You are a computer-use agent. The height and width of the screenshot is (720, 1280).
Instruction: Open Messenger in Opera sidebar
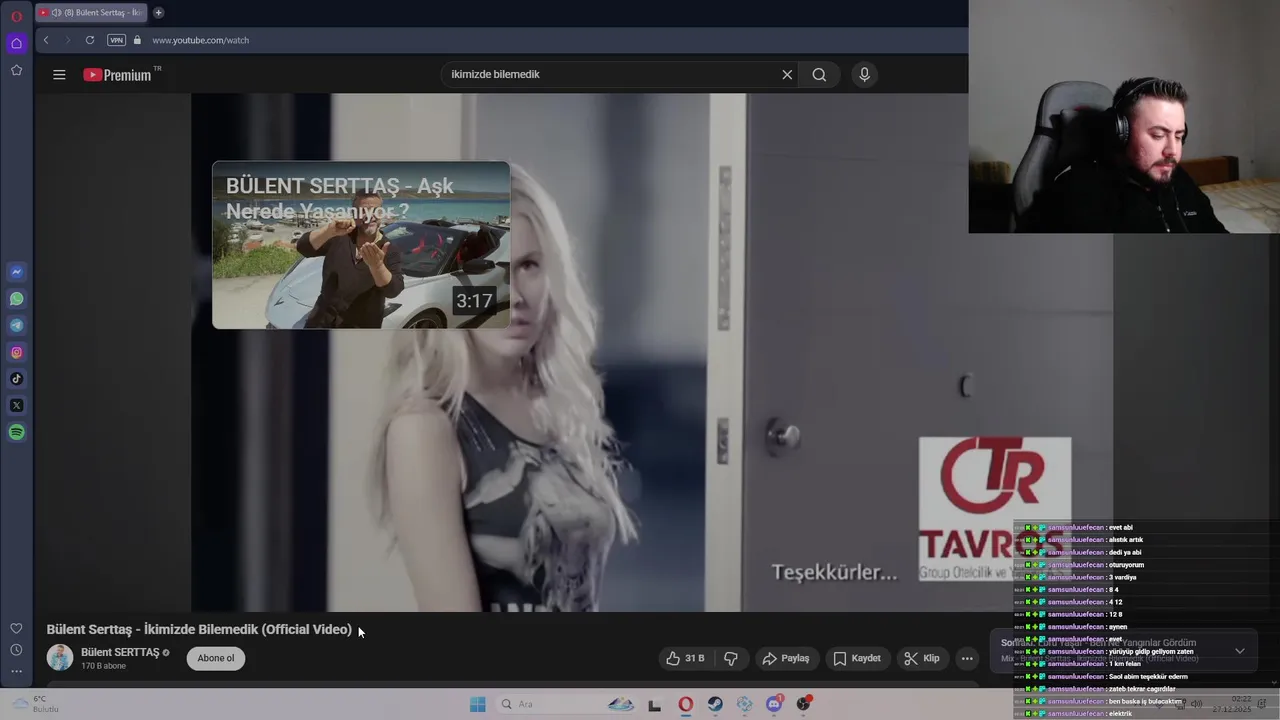click(16, 272)
